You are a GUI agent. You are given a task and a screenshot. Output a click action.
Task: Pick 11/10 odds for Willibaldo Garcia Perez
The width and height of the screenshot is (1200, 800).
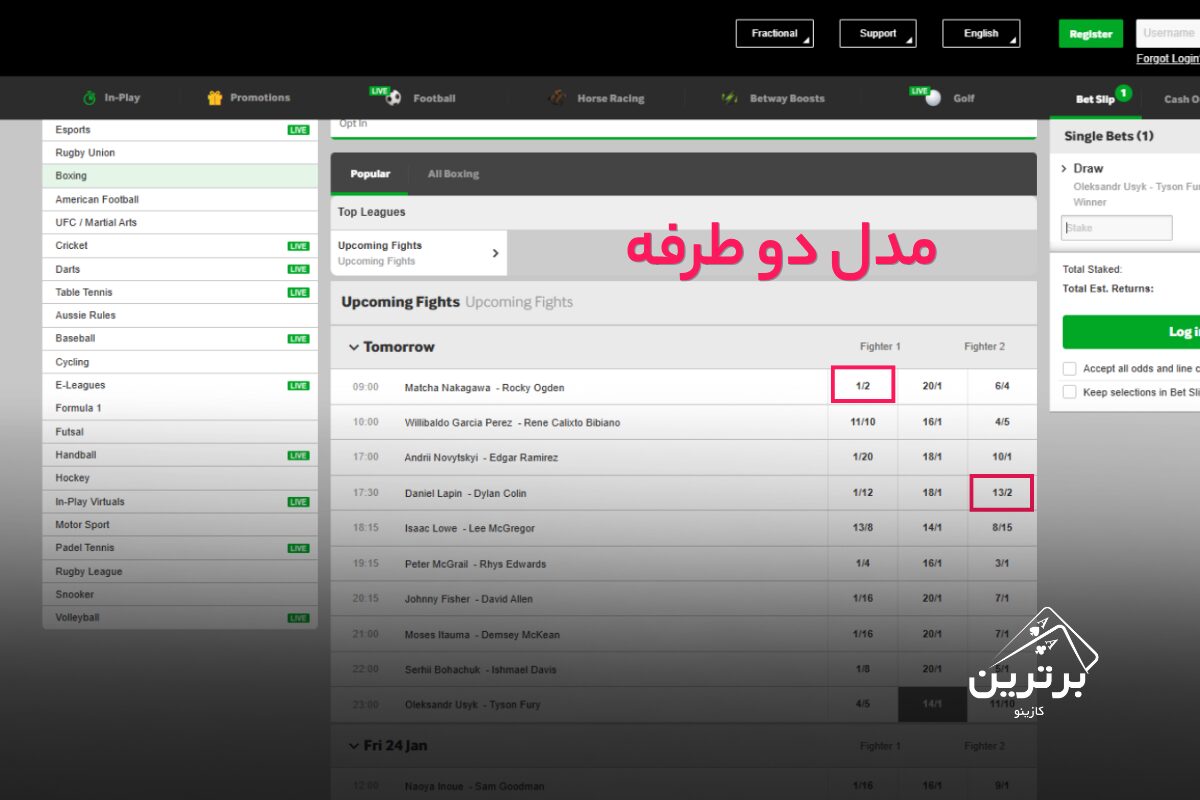point(863,422)
